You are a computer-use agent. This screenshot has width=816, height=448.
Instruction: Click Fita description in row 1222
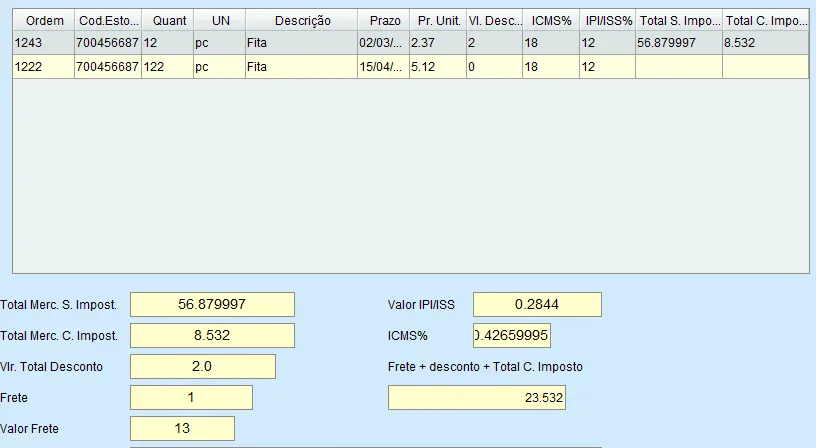pos(302,67)
